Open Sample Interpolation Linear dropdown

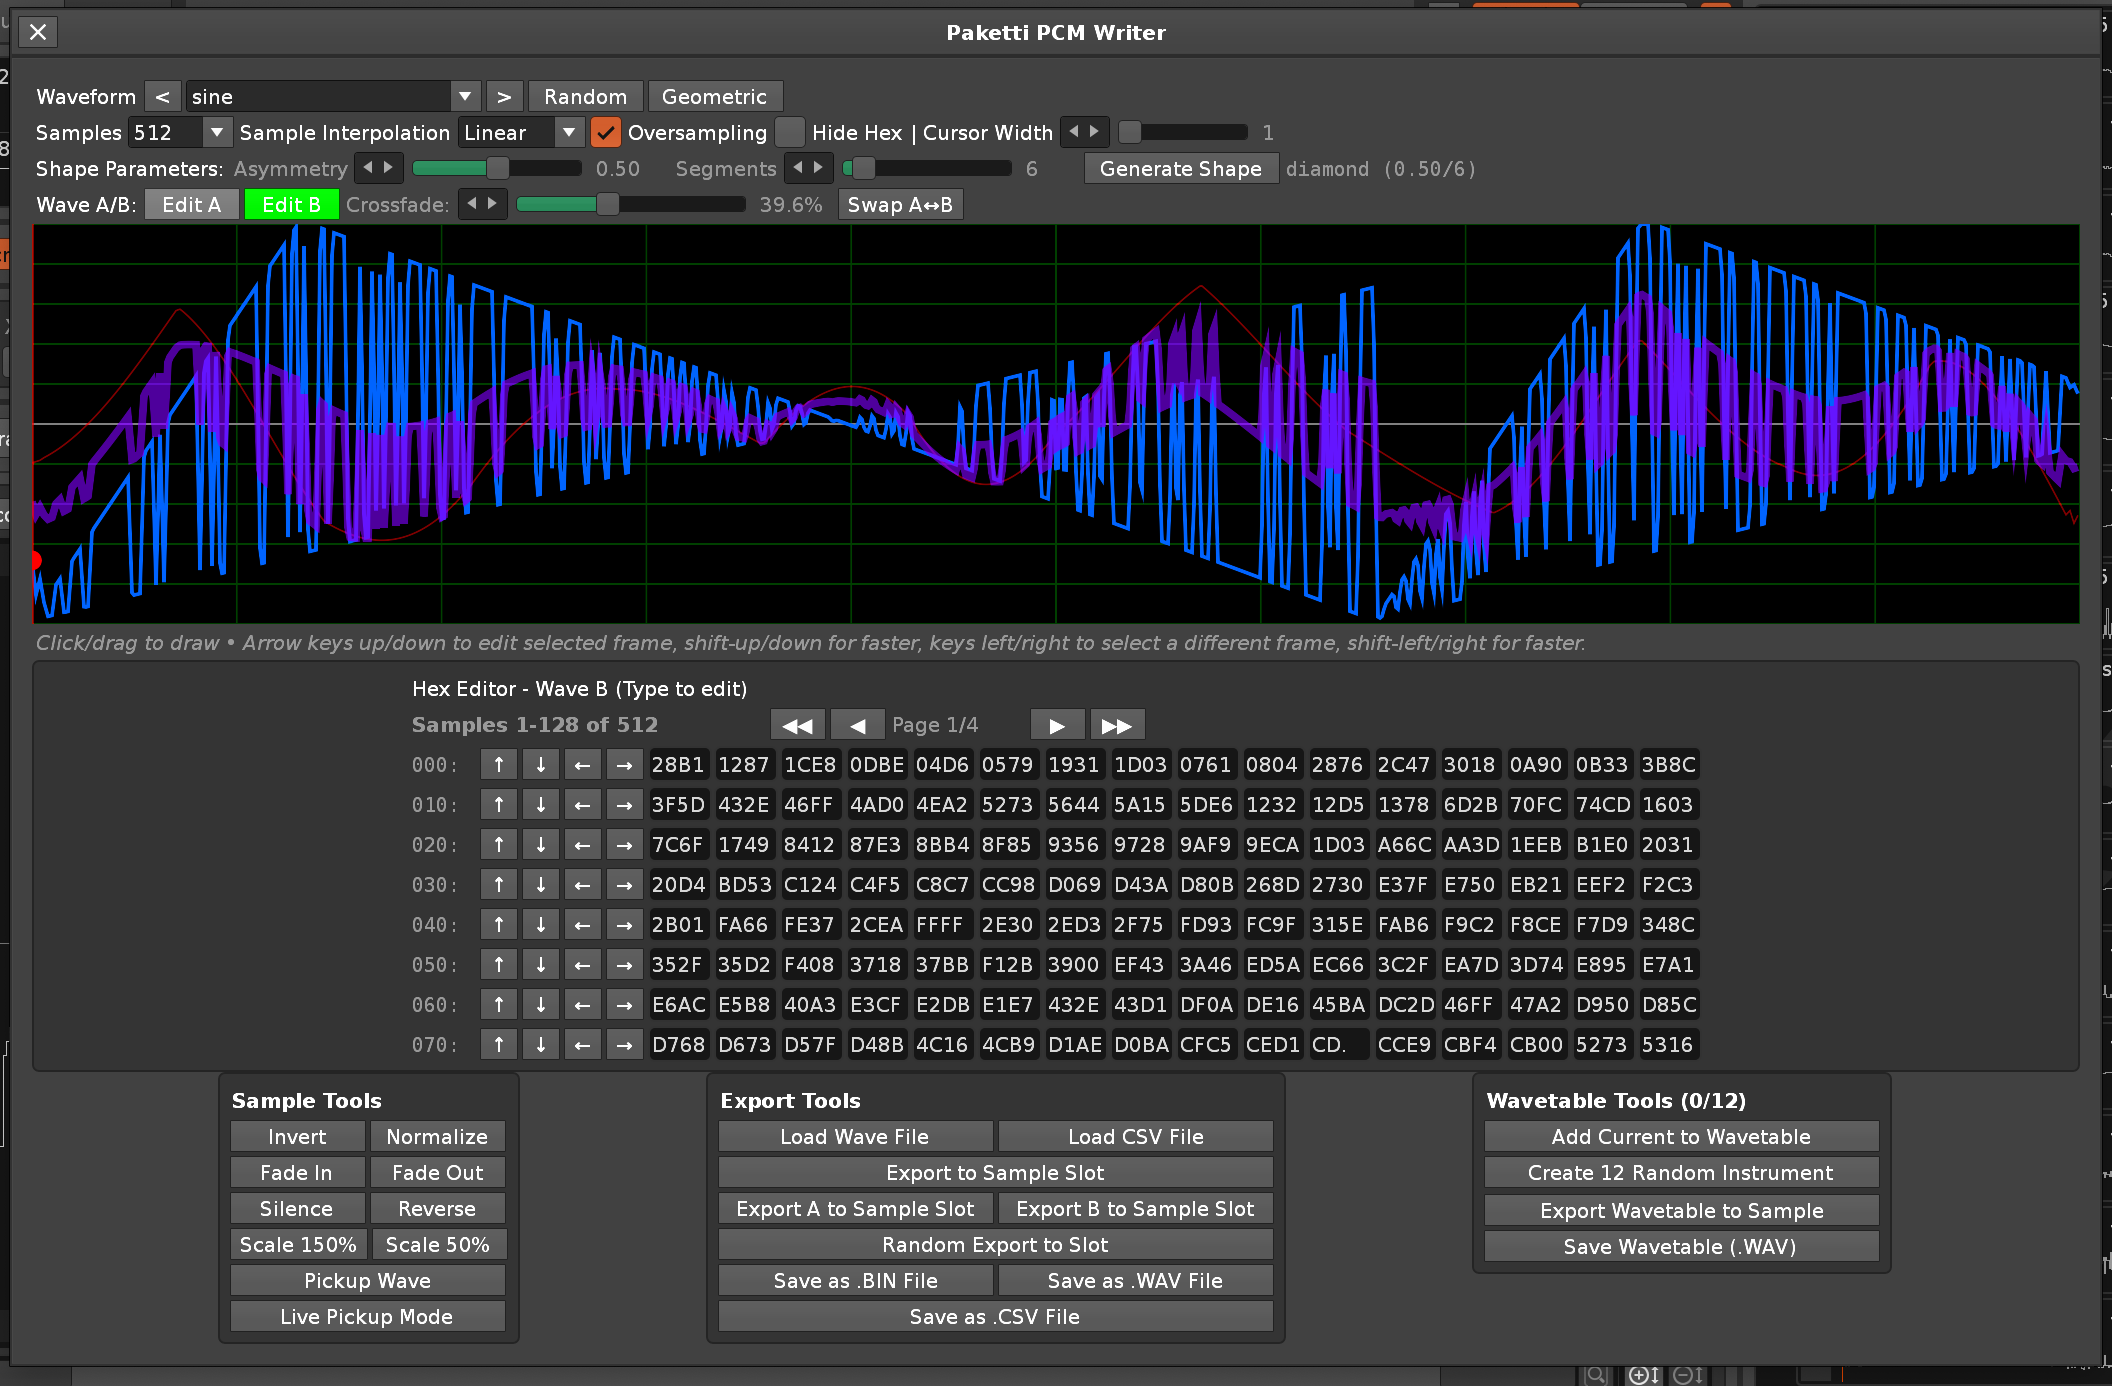click(x=568, y=133)
